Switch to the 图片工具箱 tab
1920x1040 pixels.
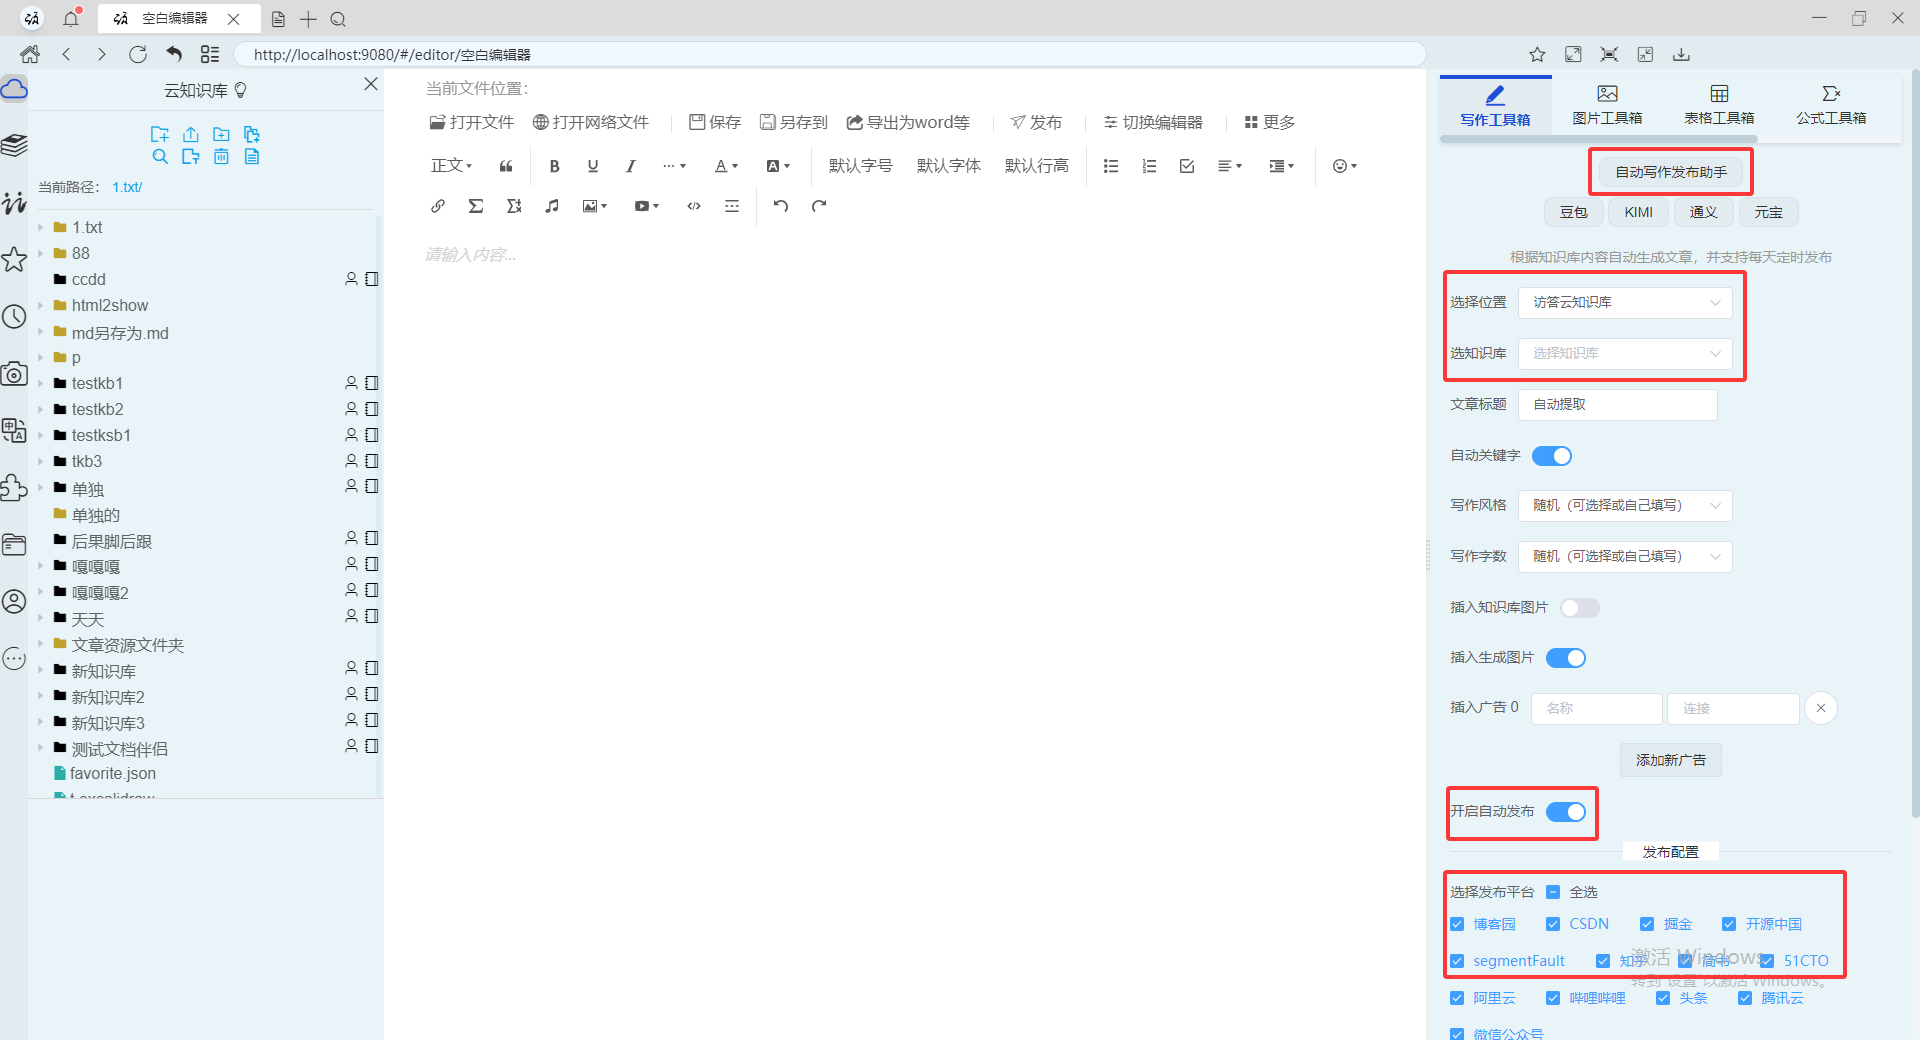point(1607,105)
